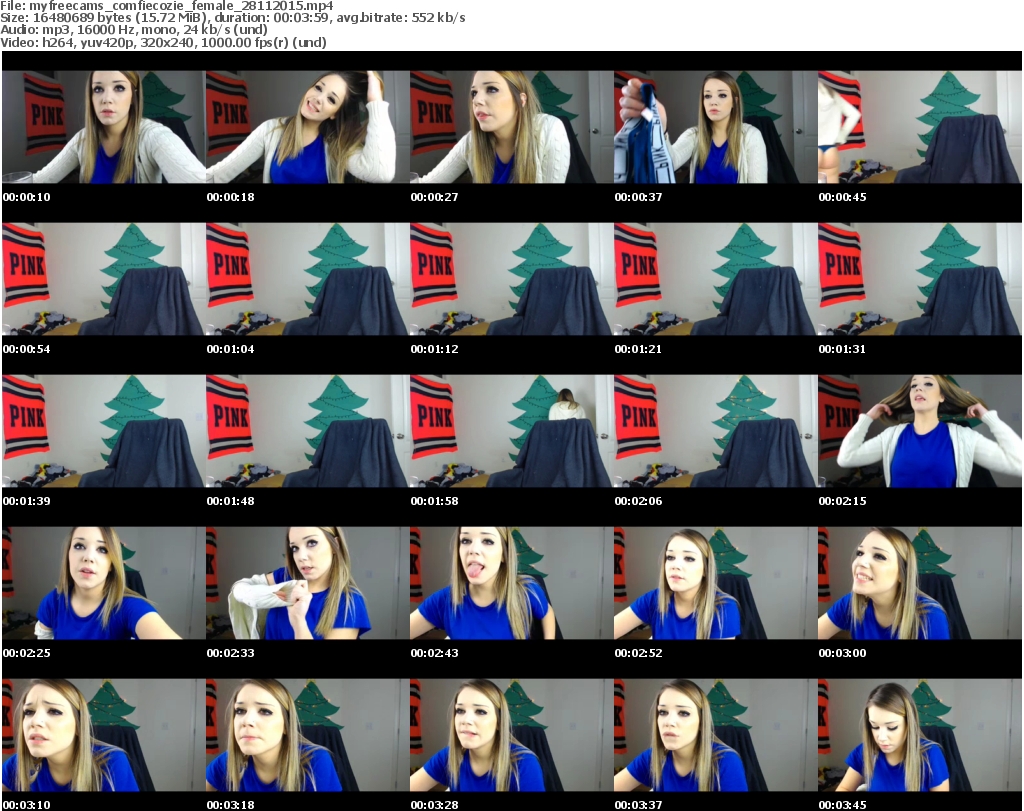Image resolution: width=1024 pixels, height=811 pixels.
Task: Click the 00:00:10 timestamp label
Action: point(26,197)
